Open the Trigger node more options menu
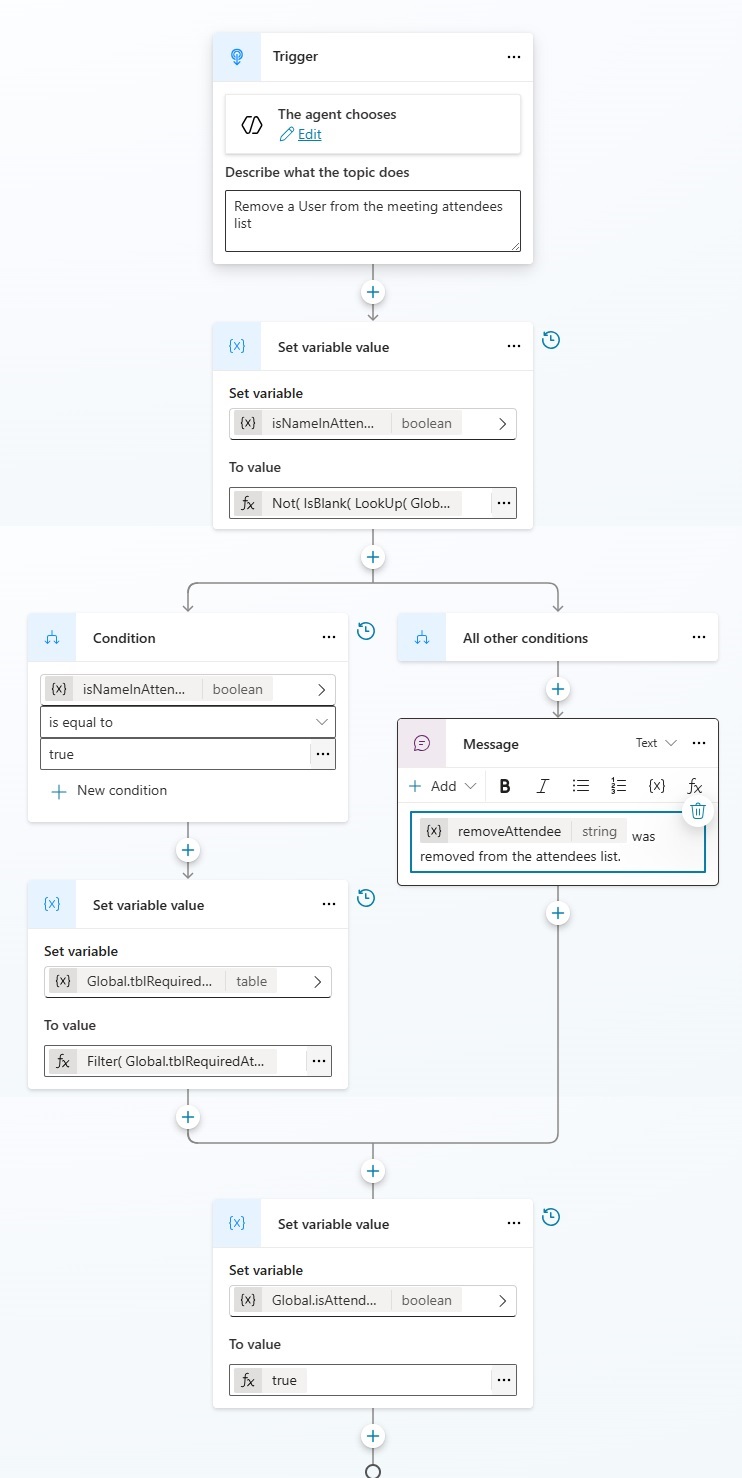742x1478 pixels. coord(514,57)
